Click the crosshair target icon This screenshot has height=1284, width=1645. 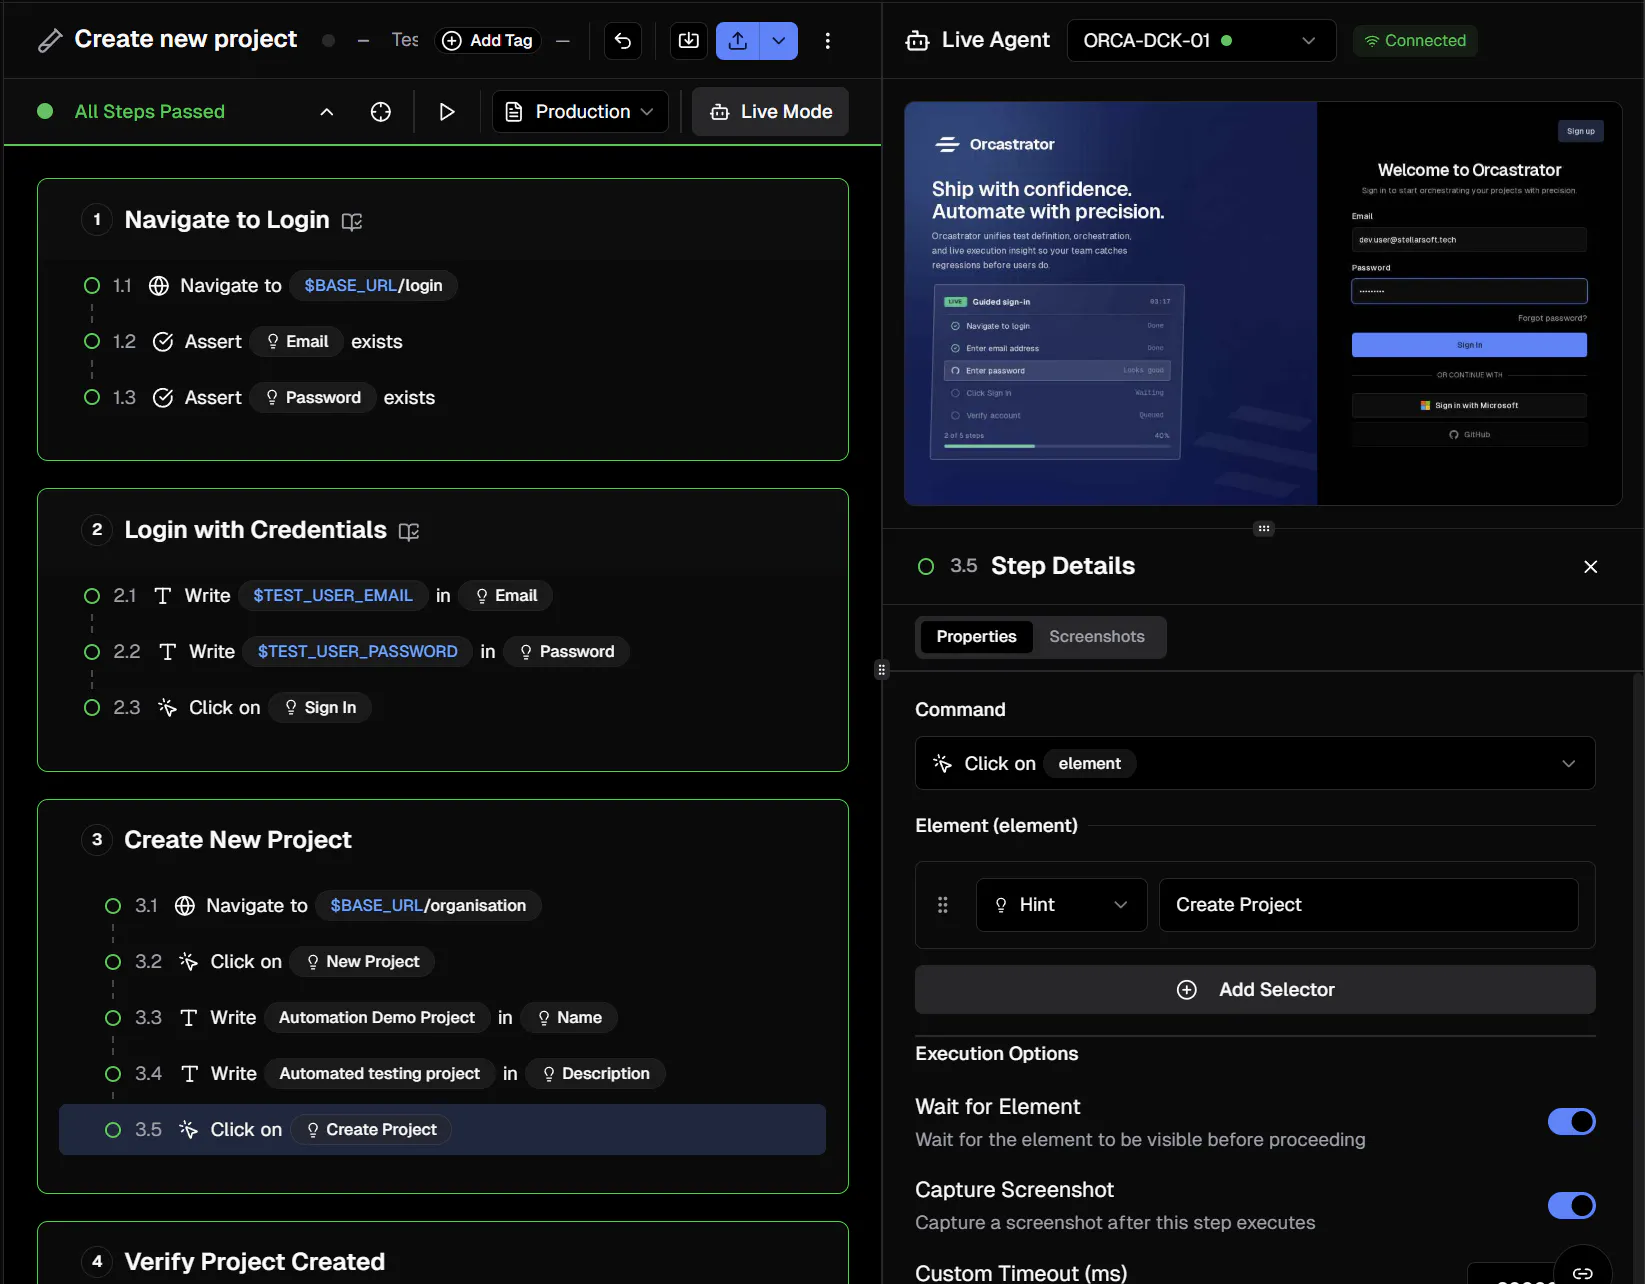(x=381, y=112)
